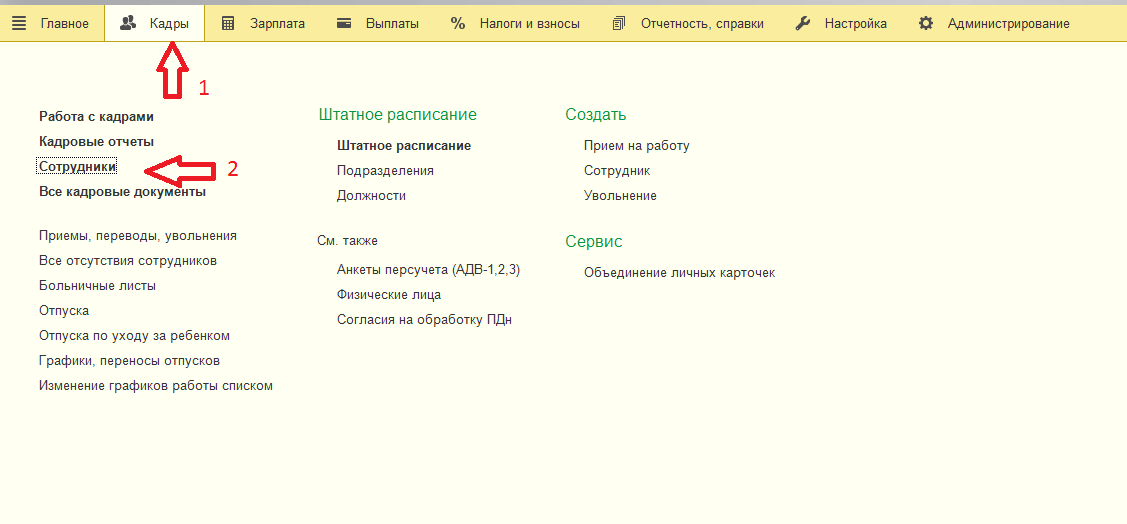This screenshot has height=524, width=1127.
Task: Open Физические лица list
Action: [389, 295]
